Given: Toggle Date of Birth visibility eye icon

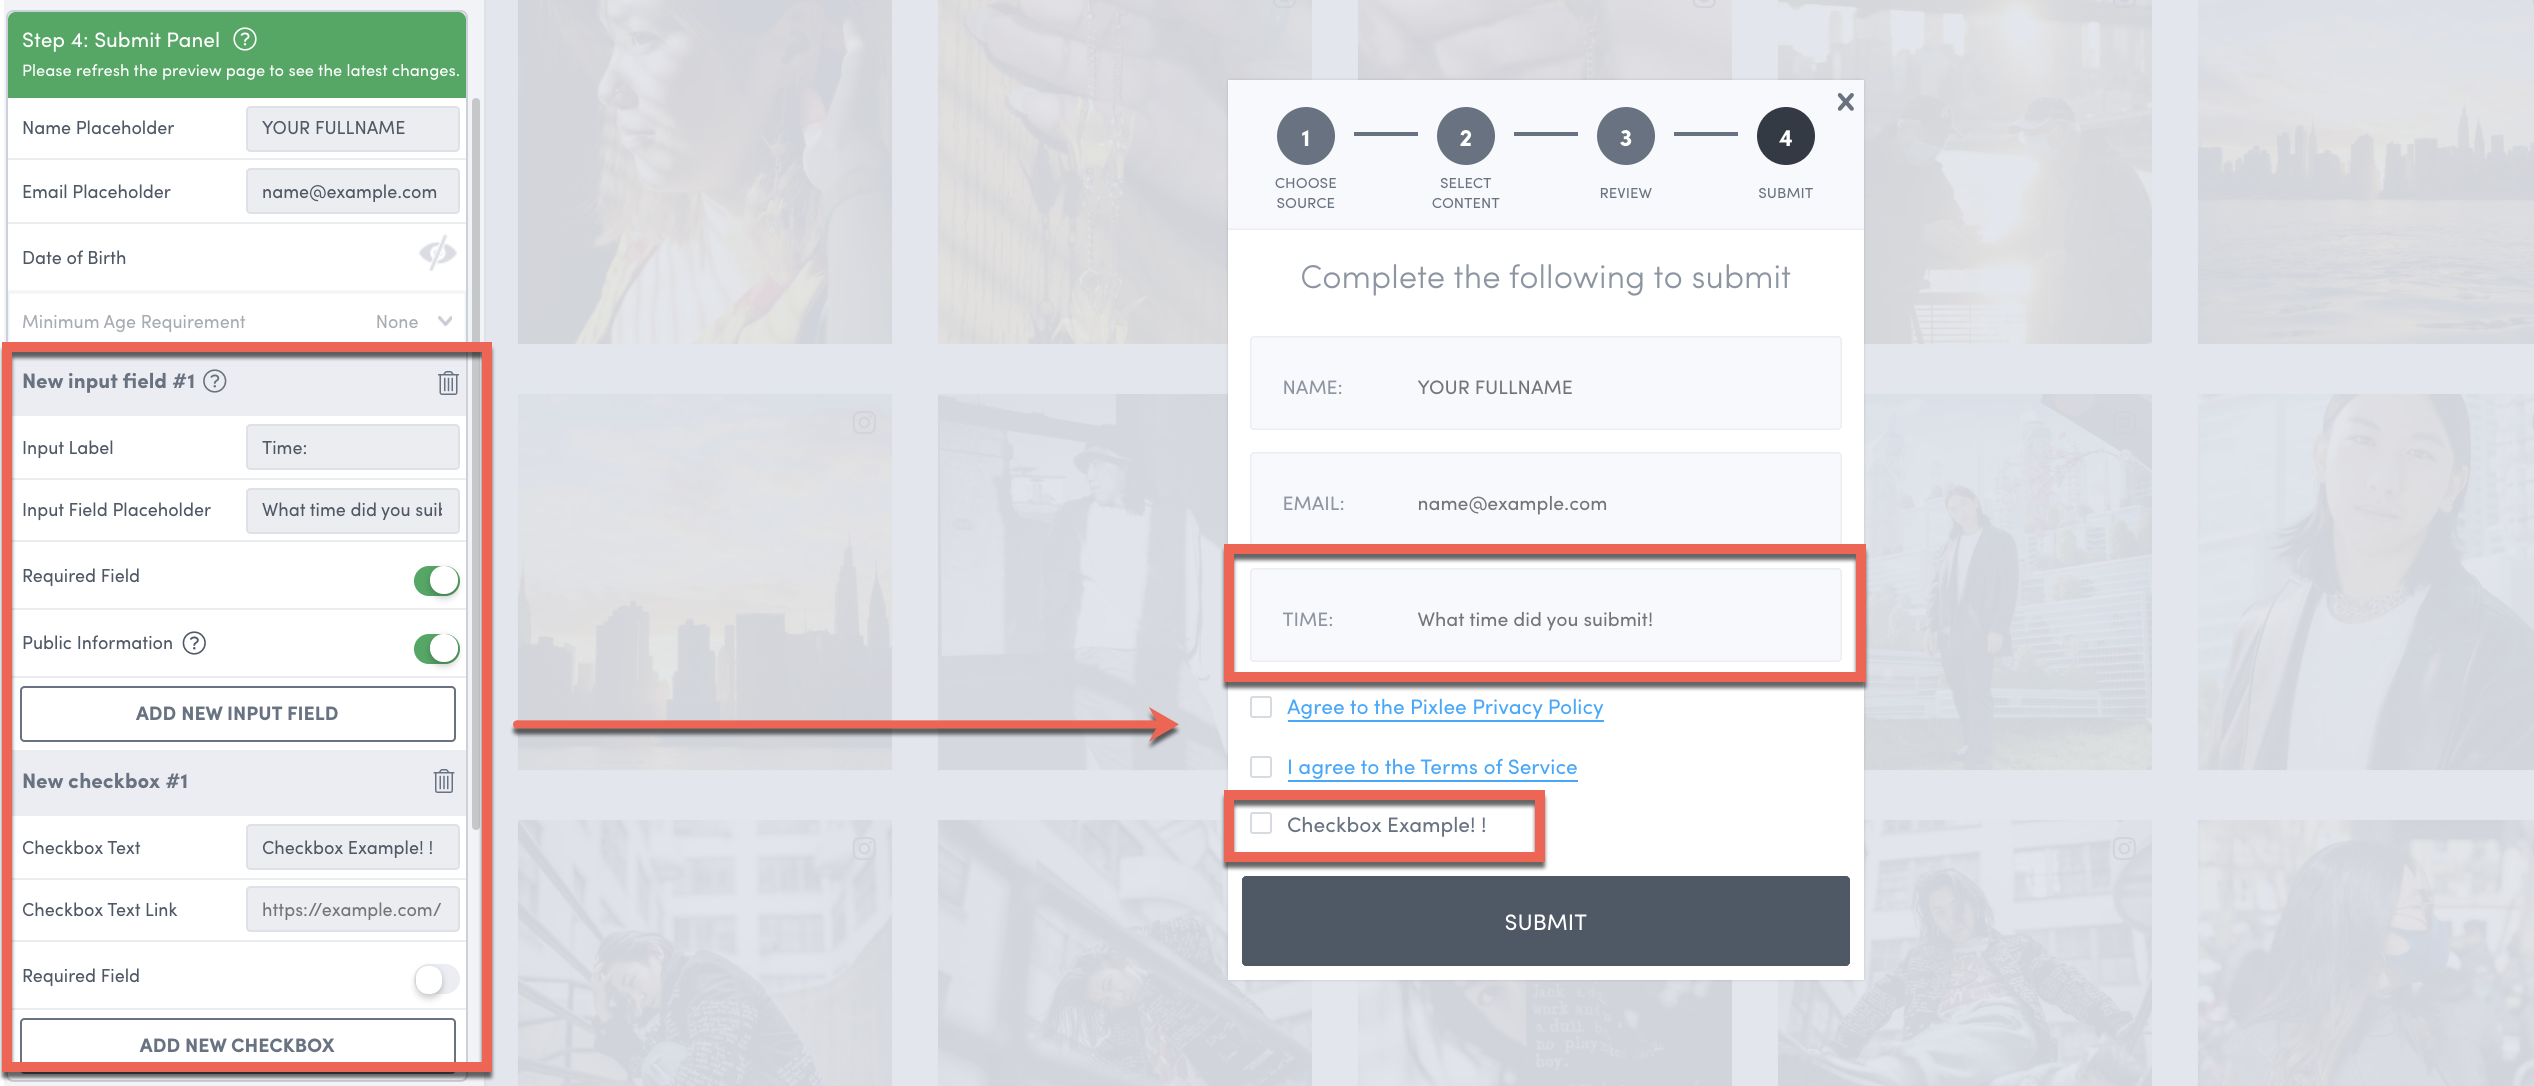Looking at the screenshot, I should pos(437,254).
